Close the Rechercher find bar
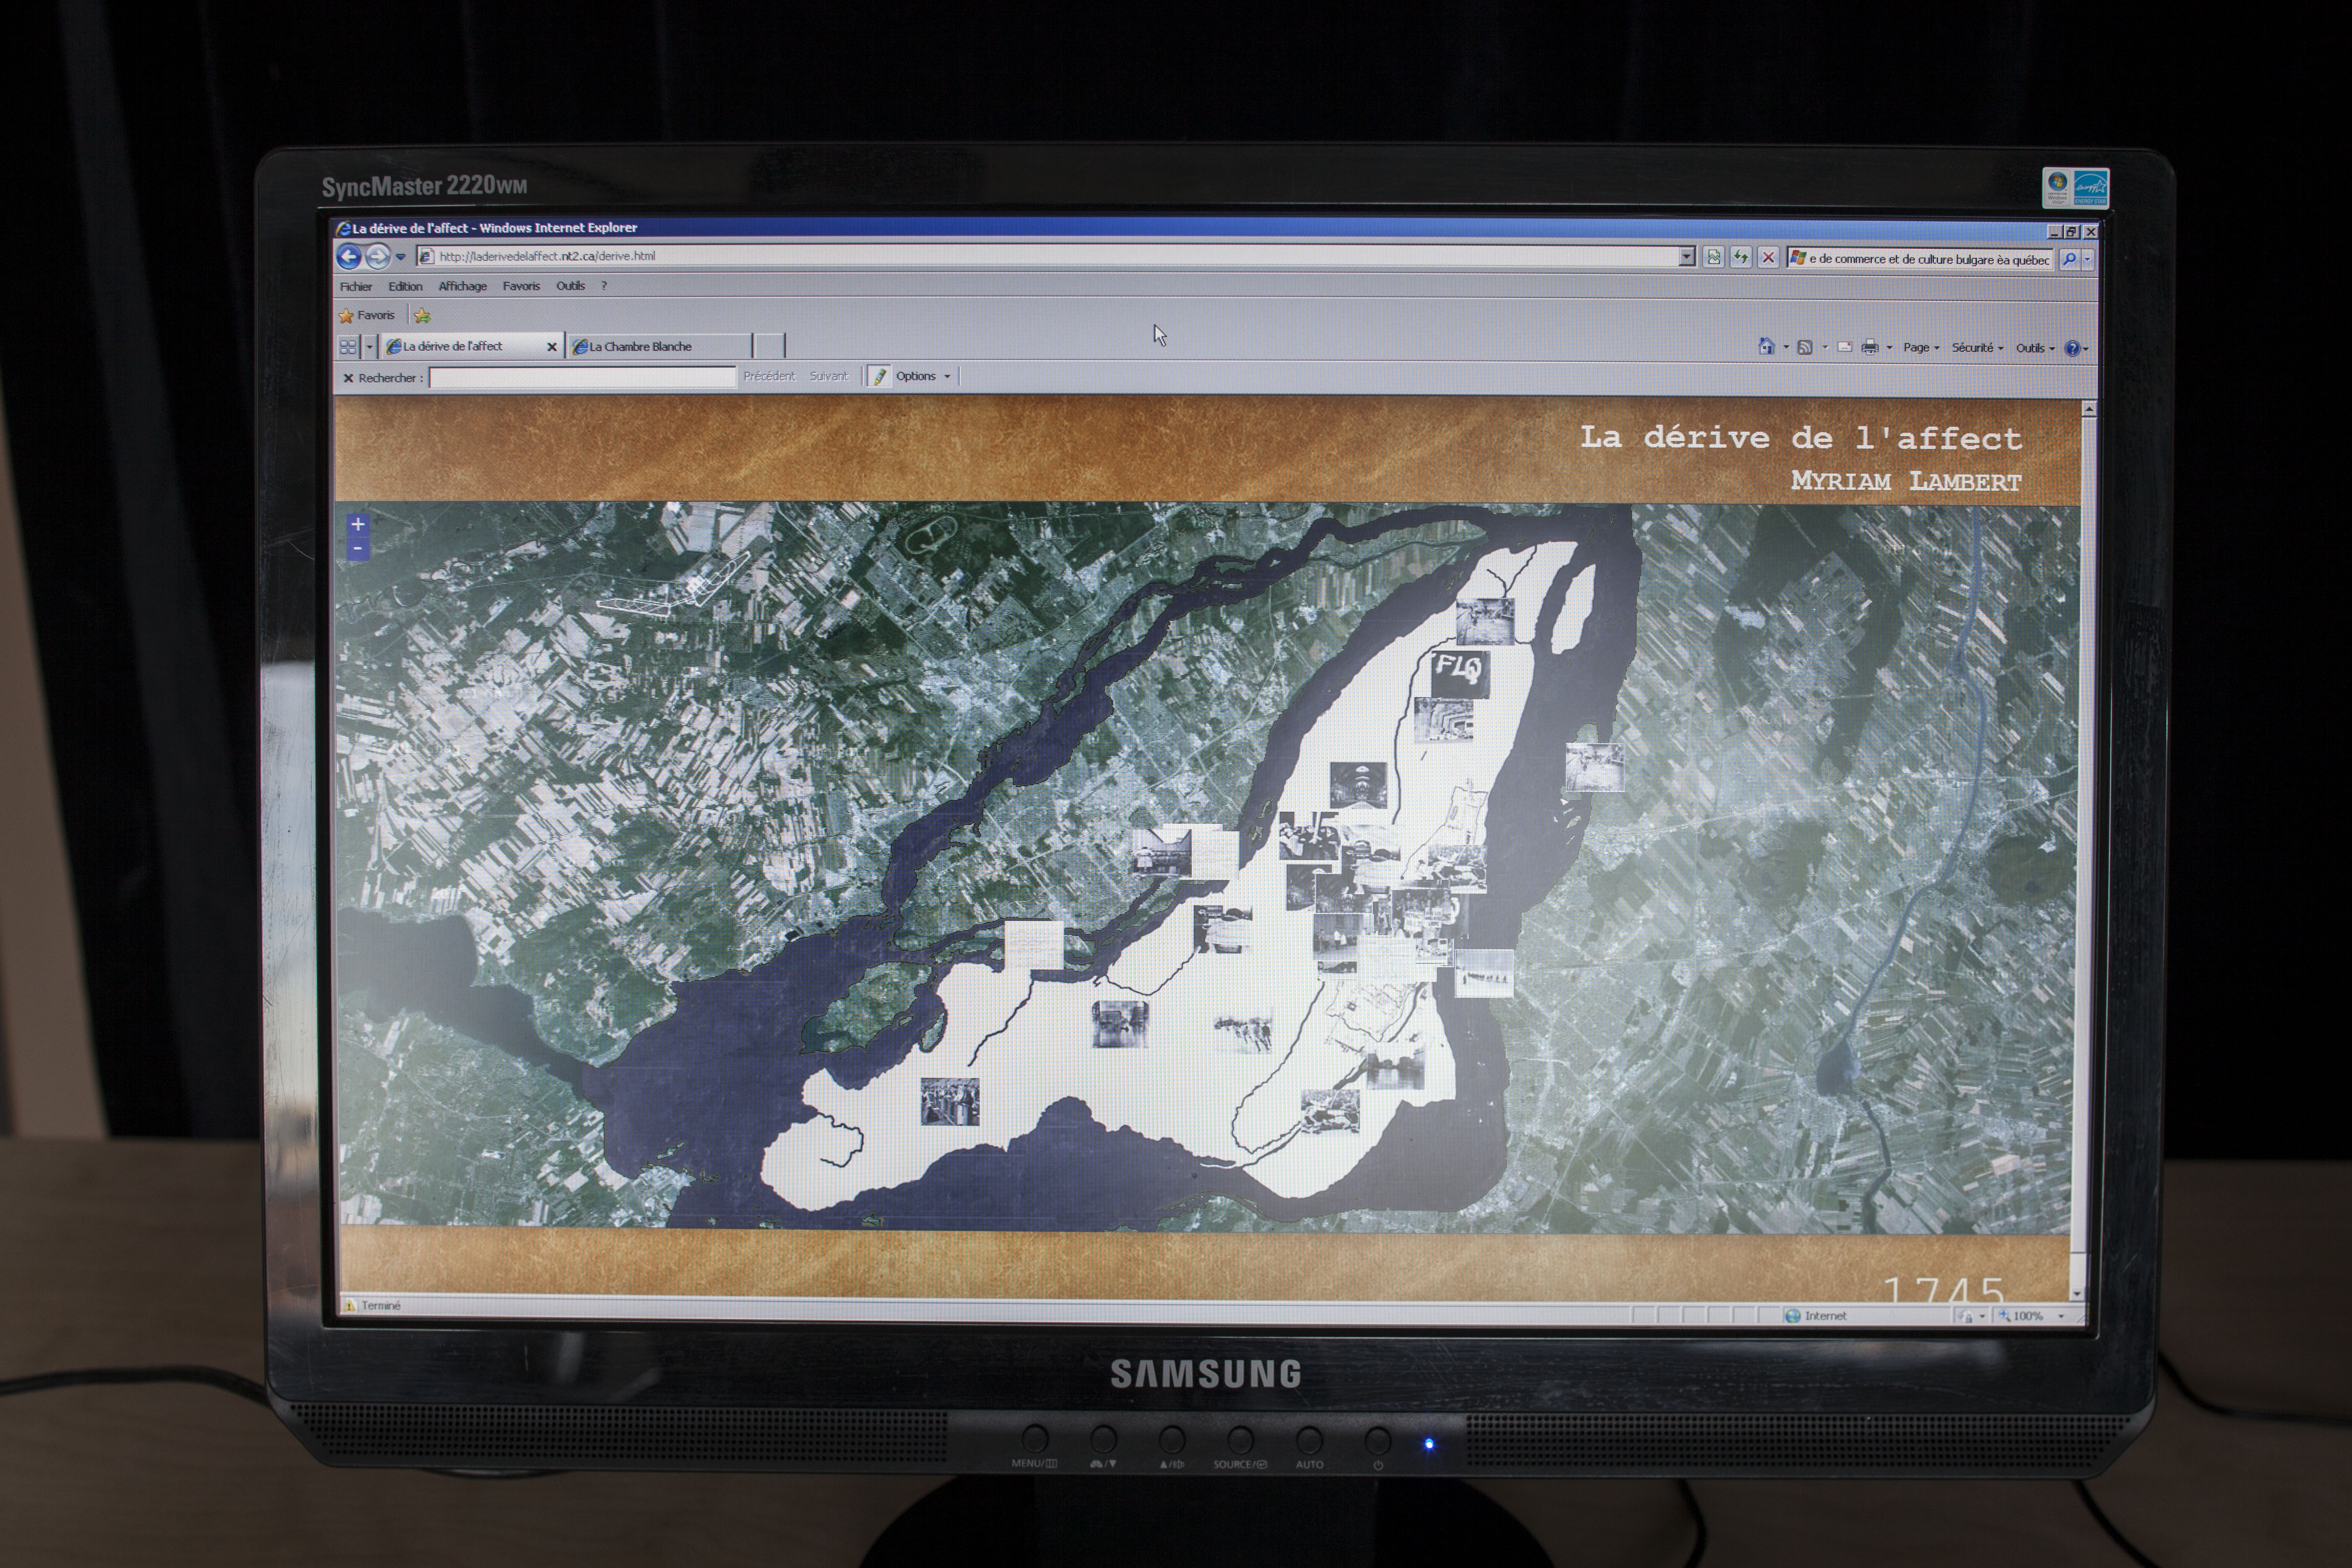 pyautogui.click(x=348, y=378)
